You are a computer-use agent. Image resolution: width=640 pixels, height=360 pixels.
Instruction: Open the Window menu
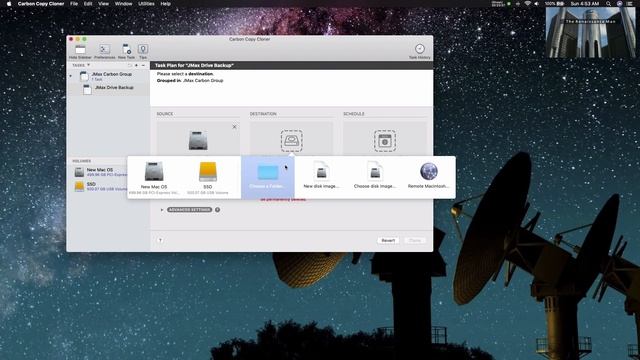(x=123, y=4)
